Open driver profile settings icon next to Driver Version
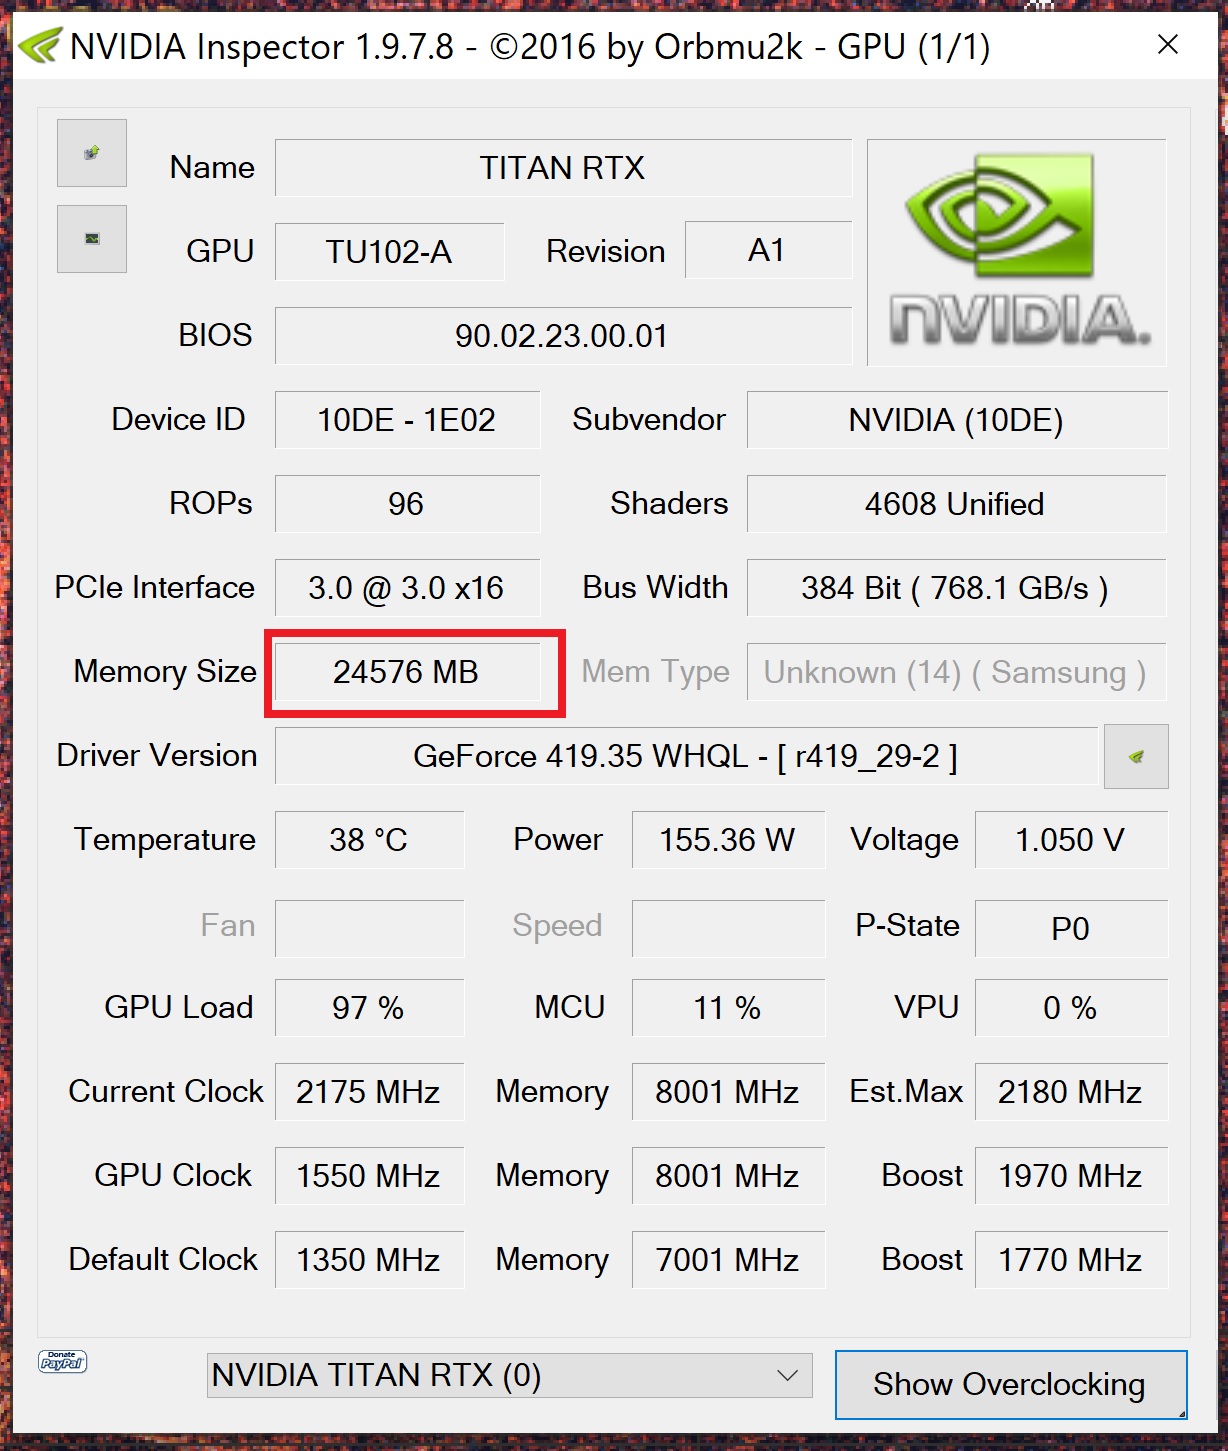The image size is (1228, 1451). 1136,757
